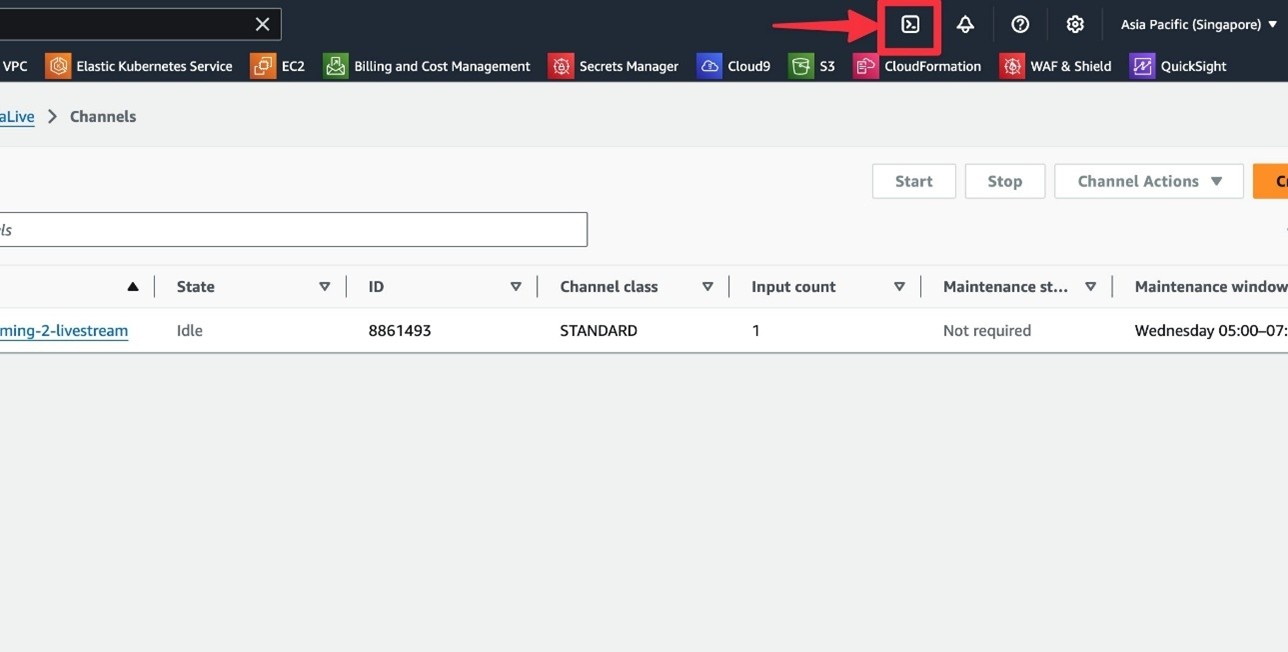The image size is (1288, 652).
Task: Open the Secrets Manager shortcut
Action: coord(614,67)
